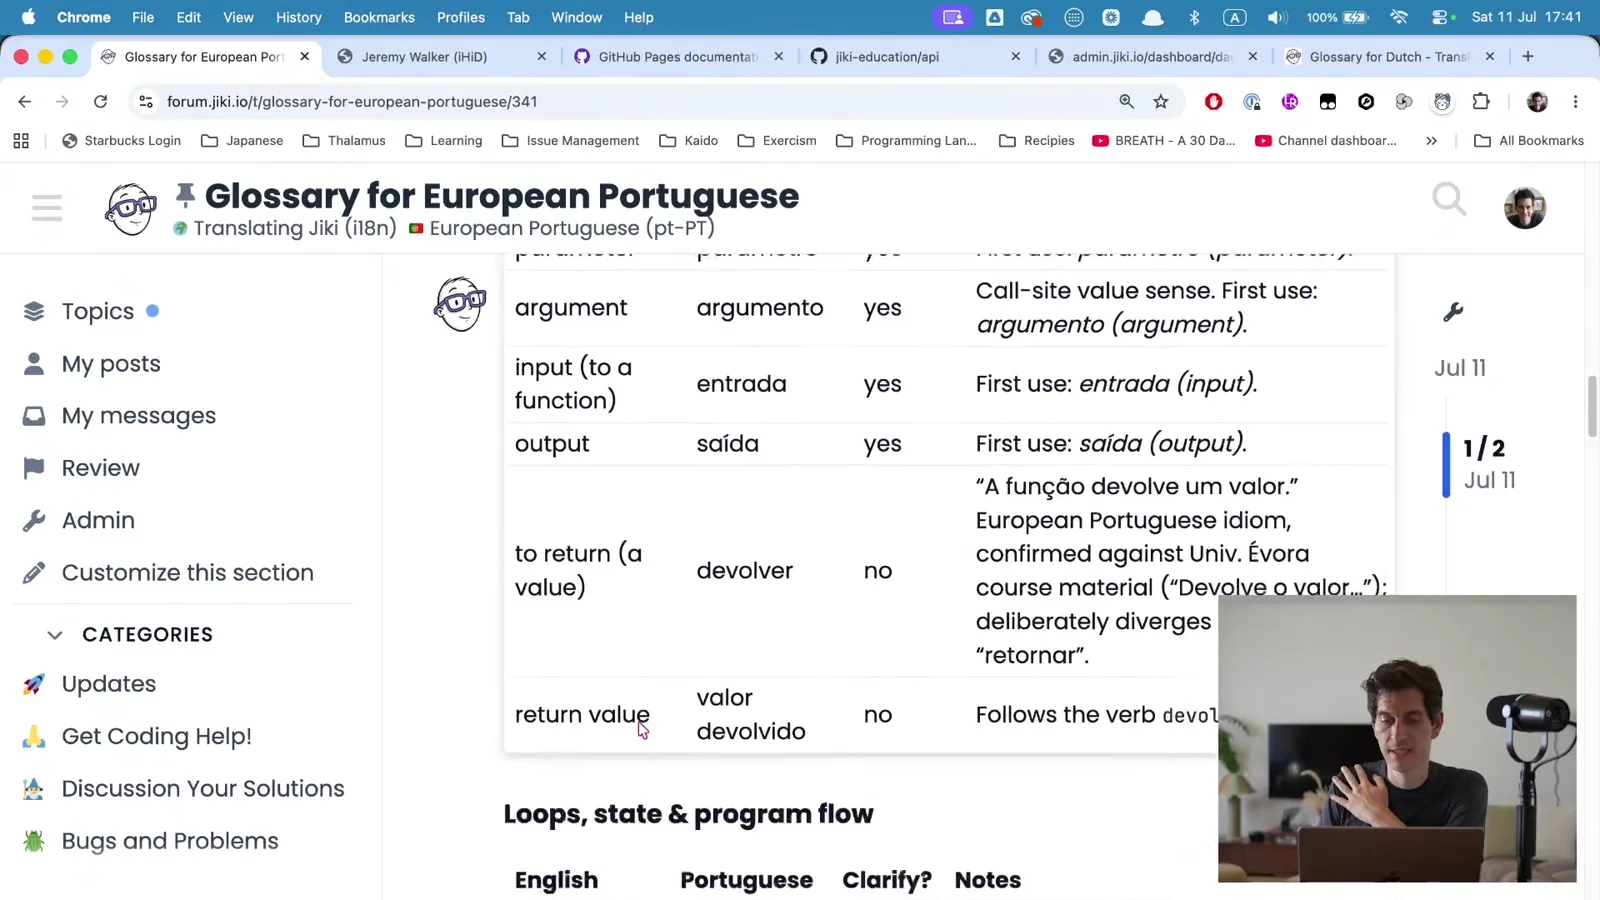Open the Exercism bookmarks folder
The height and width of the screenshot is (900, 1600).
(x=777, y=141)
